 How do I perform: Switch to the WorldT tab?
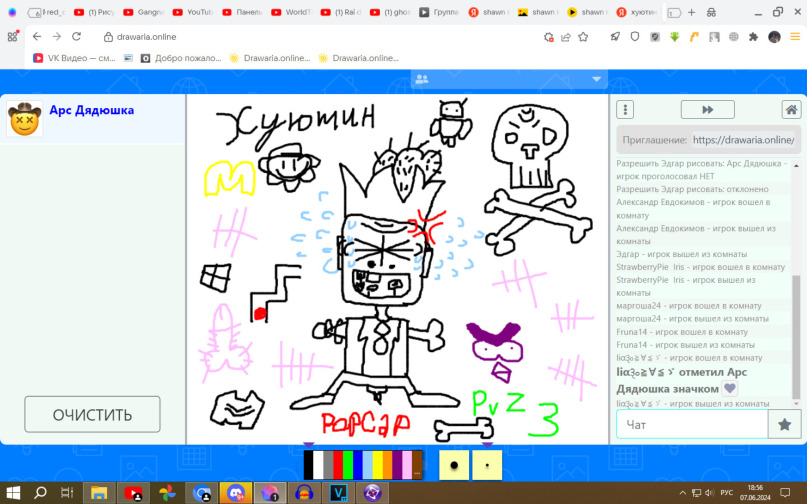(292, 12)
